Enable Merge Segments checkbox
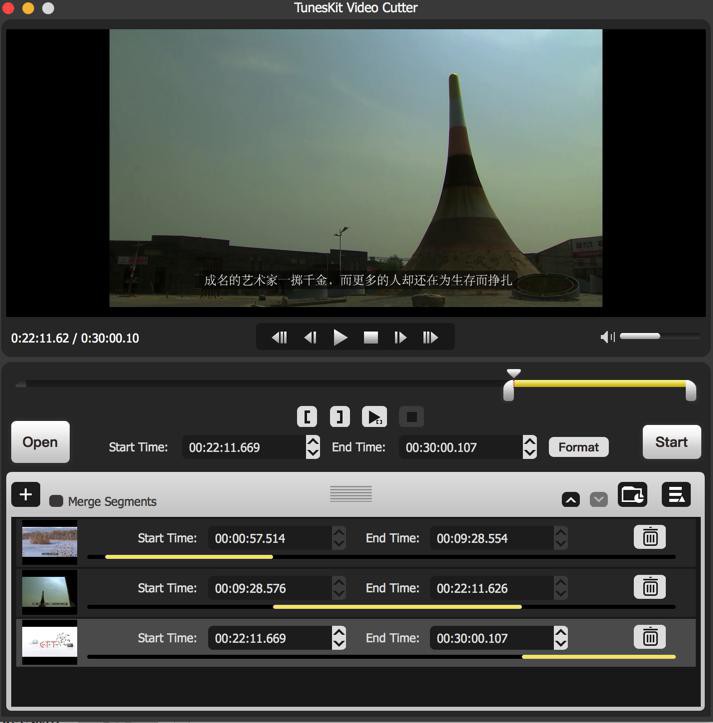This screenshot has height=723, width=713. (56, 501)
